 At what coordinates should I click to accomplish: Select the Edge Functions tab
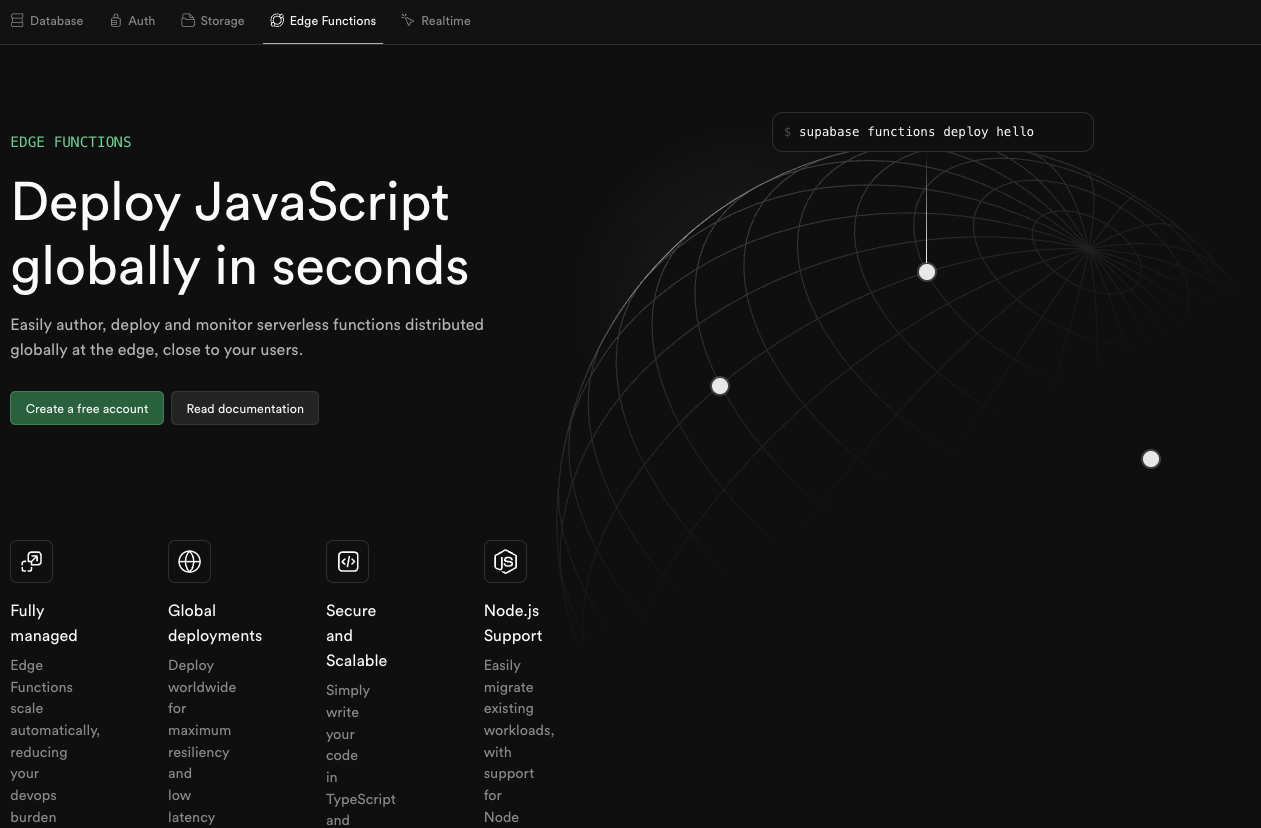tap(323, 21)
